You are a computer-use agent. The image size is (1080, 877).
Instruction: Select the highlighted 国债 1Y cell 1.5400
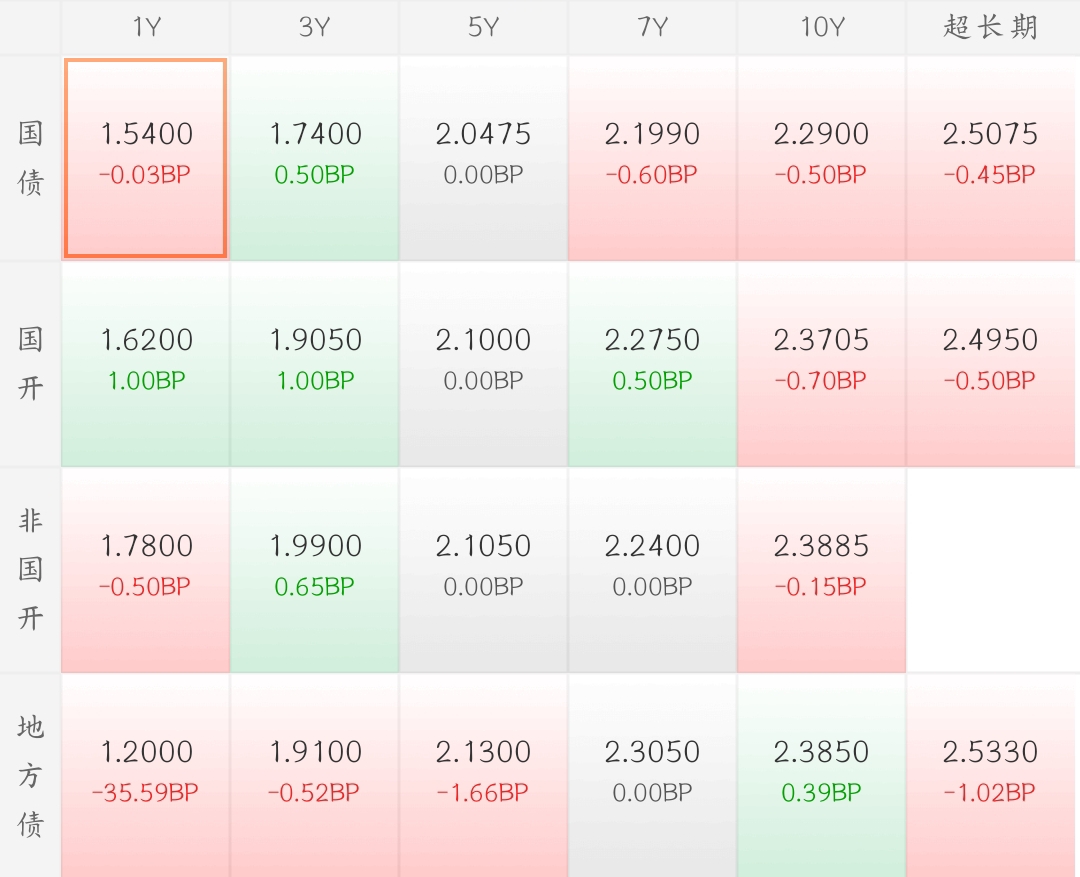tap(145, 158)
